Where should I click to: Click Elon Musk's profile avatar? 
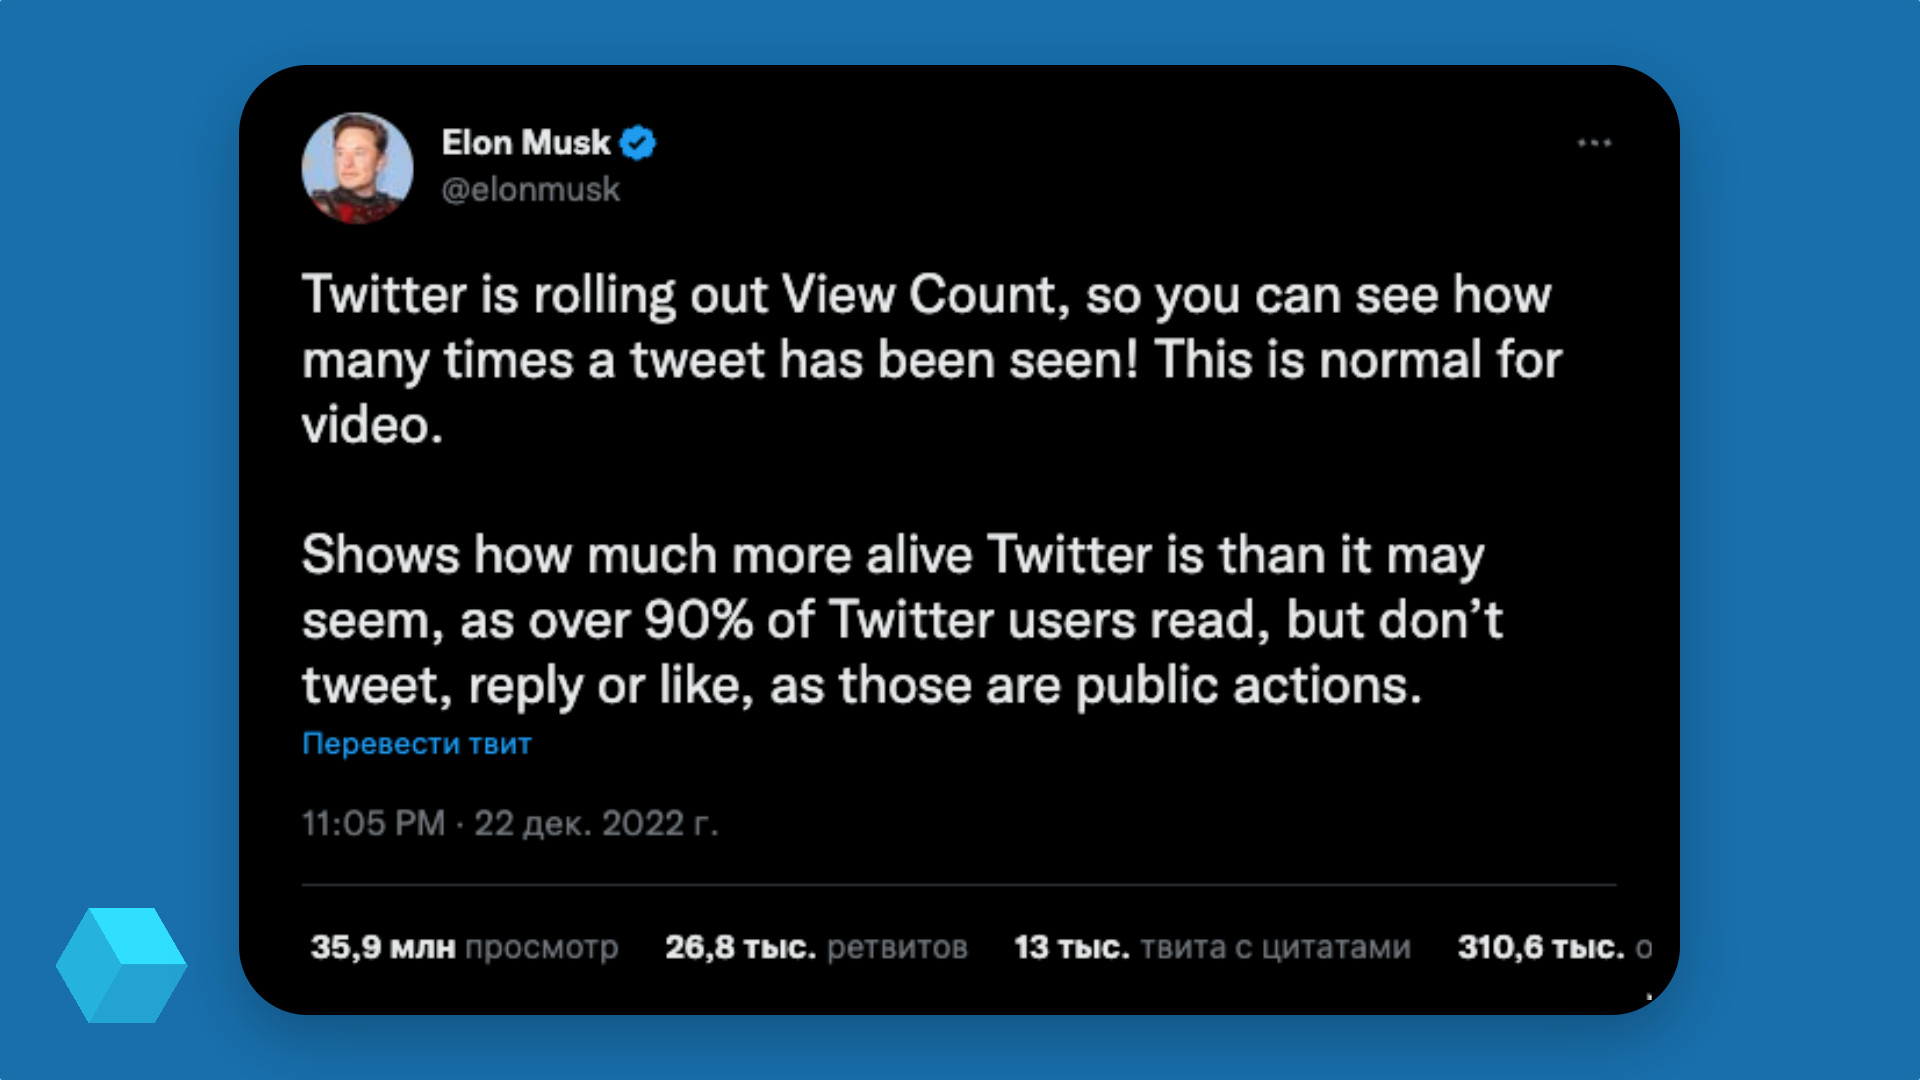point(357,170)
